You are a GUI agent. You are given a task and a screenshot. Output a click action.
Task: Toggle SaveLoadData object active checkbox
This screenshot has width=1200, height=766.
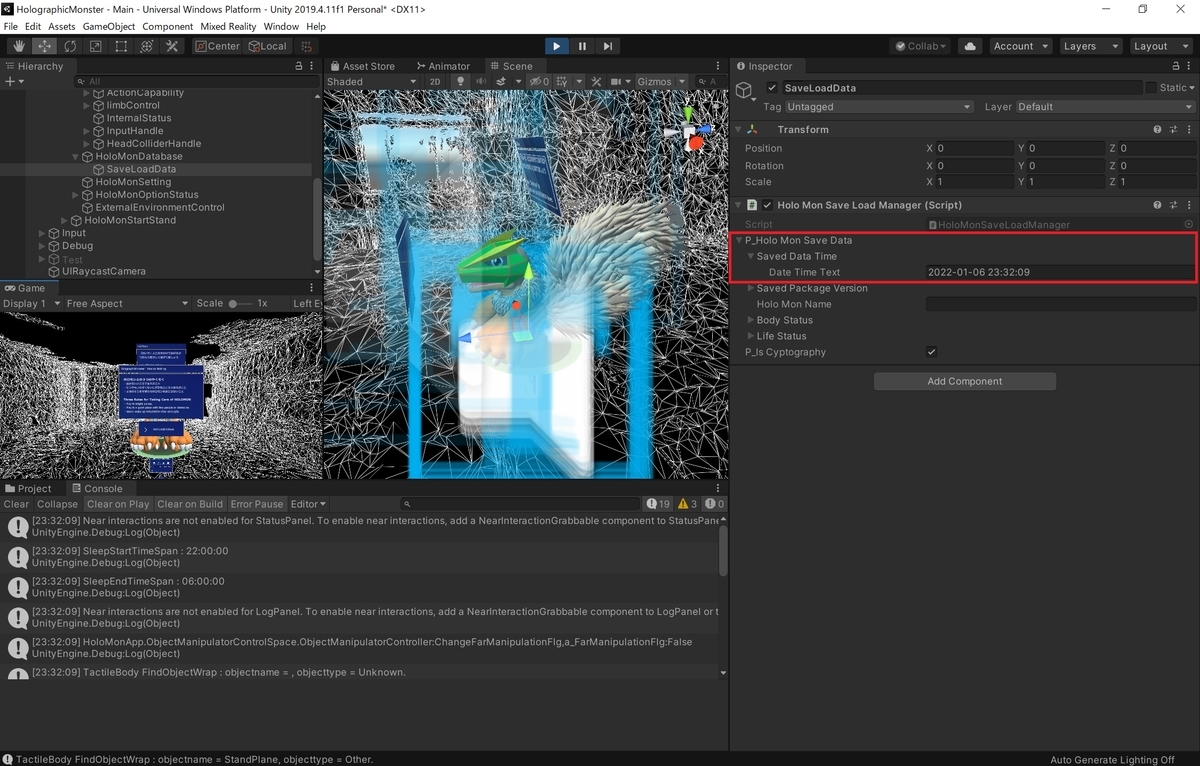(x=772, y=88)
